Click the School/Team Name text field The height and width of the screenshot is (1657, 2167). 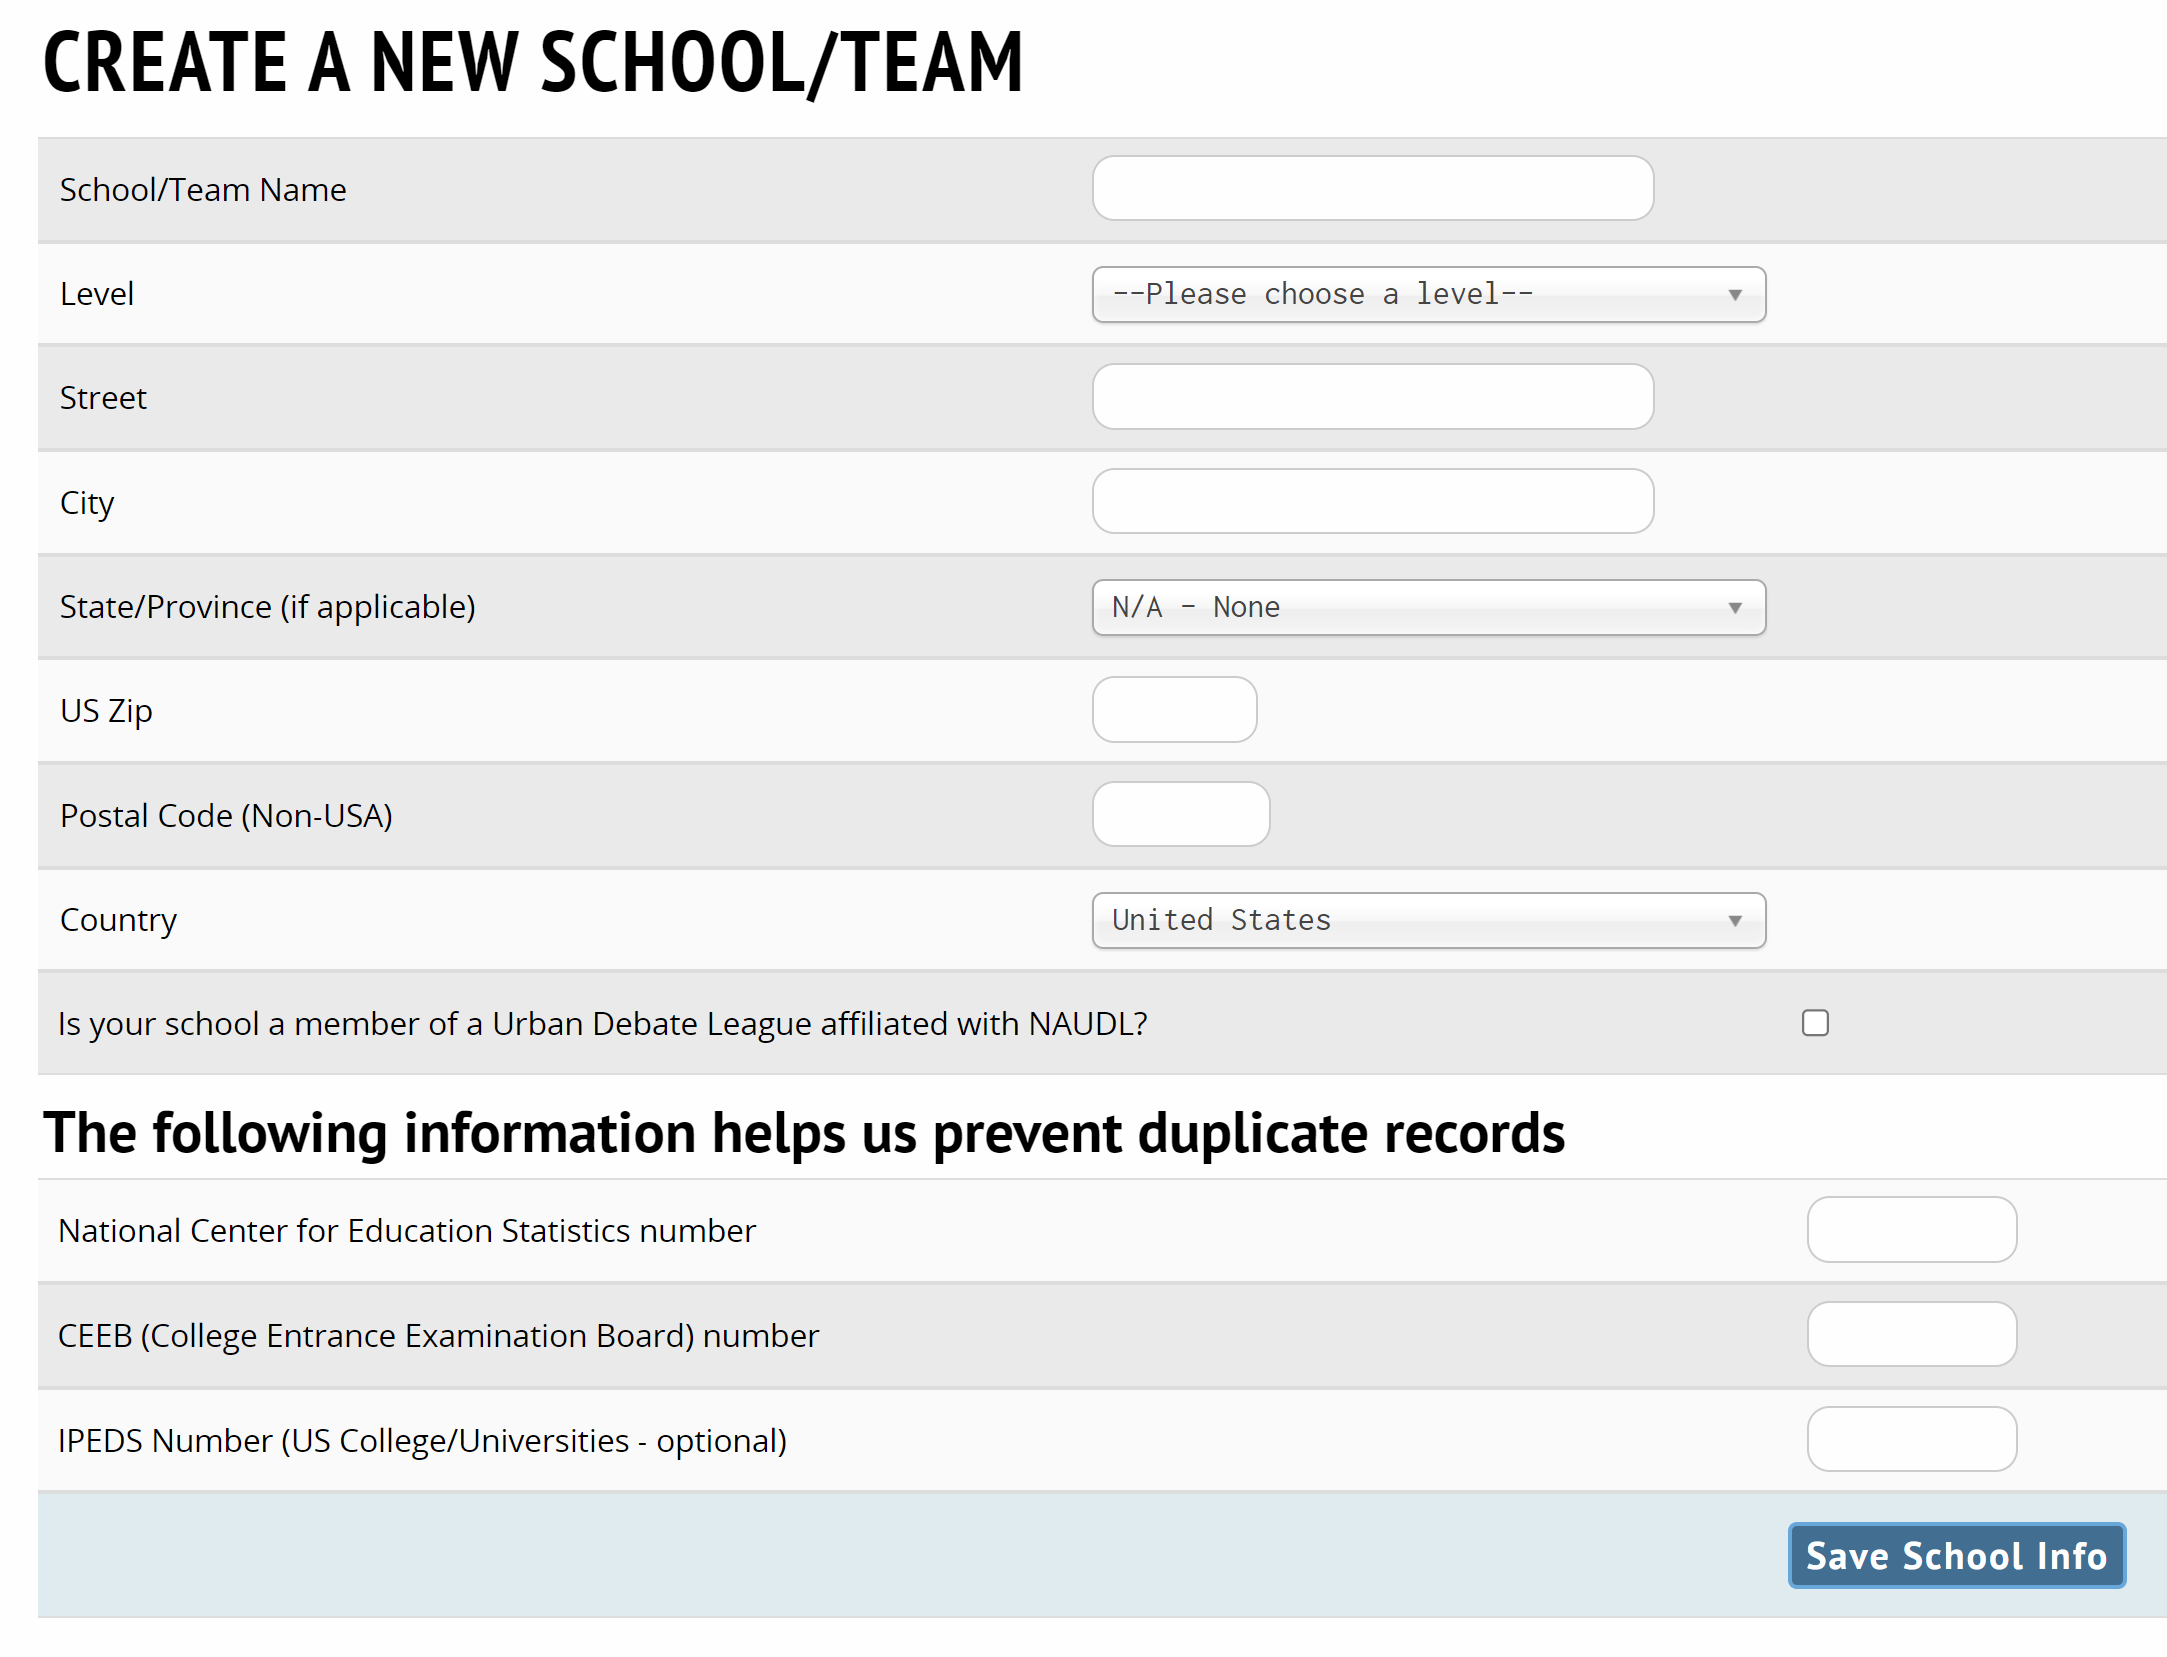[1372, 188]
